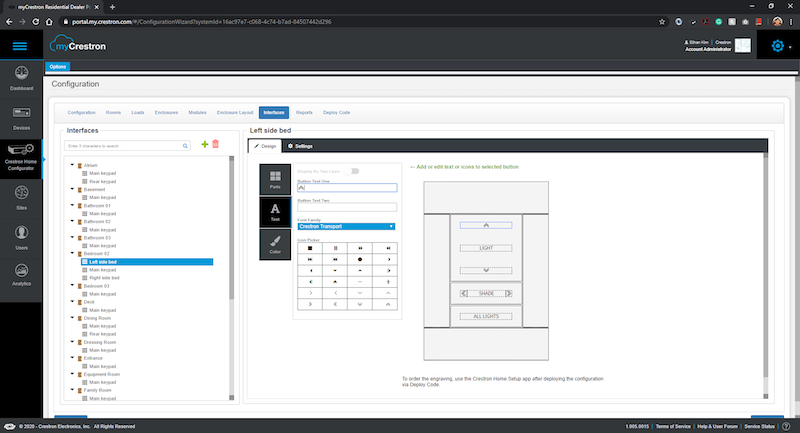The image size is (800, 433).
Task: Click the green plus add interface icon
Action: pos(205,144)
